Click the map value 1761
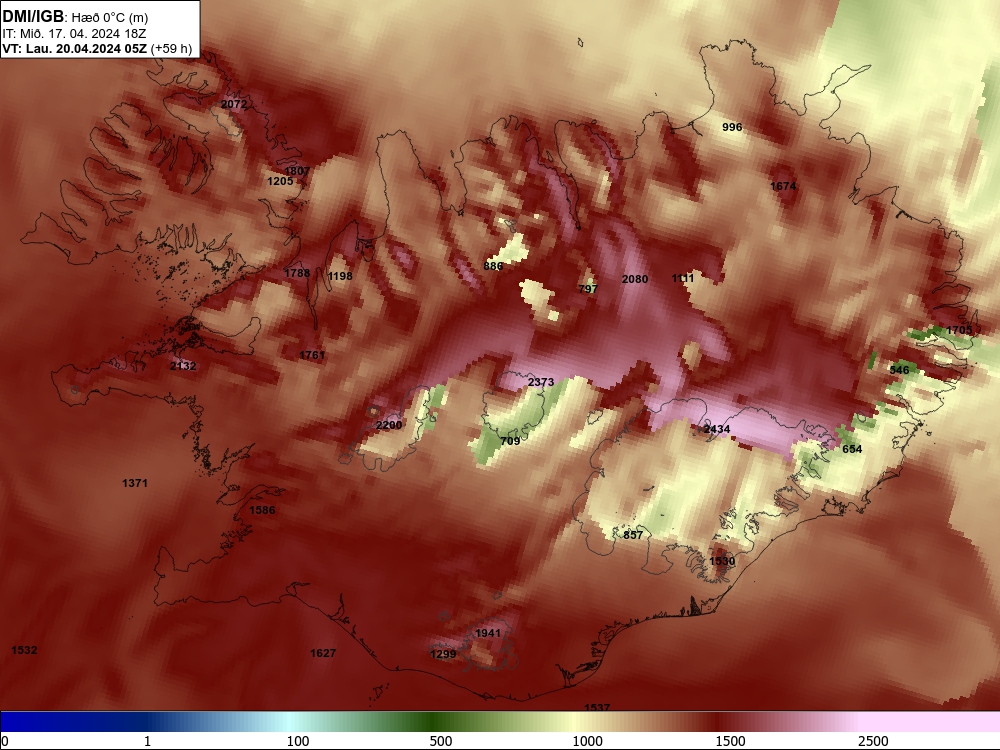The image size is (1000, 750). (x=312, y=355)
